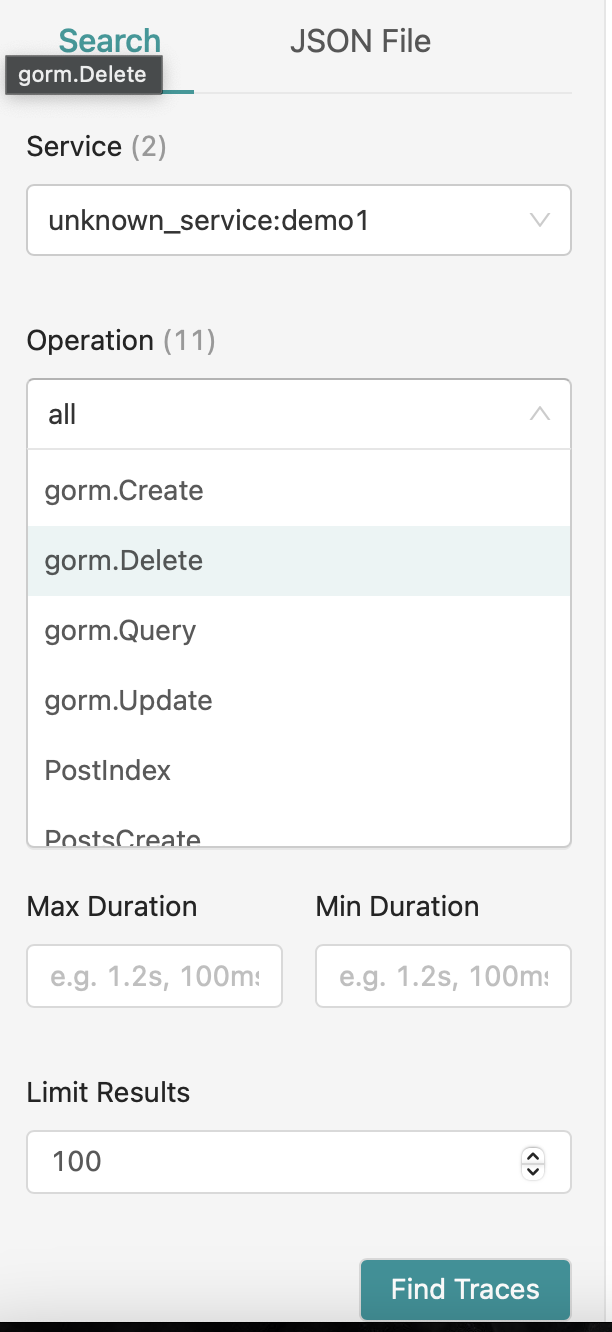Select the Search tab
The image size is (612, 1332).
pyautogui.click(x=109, y=41)
